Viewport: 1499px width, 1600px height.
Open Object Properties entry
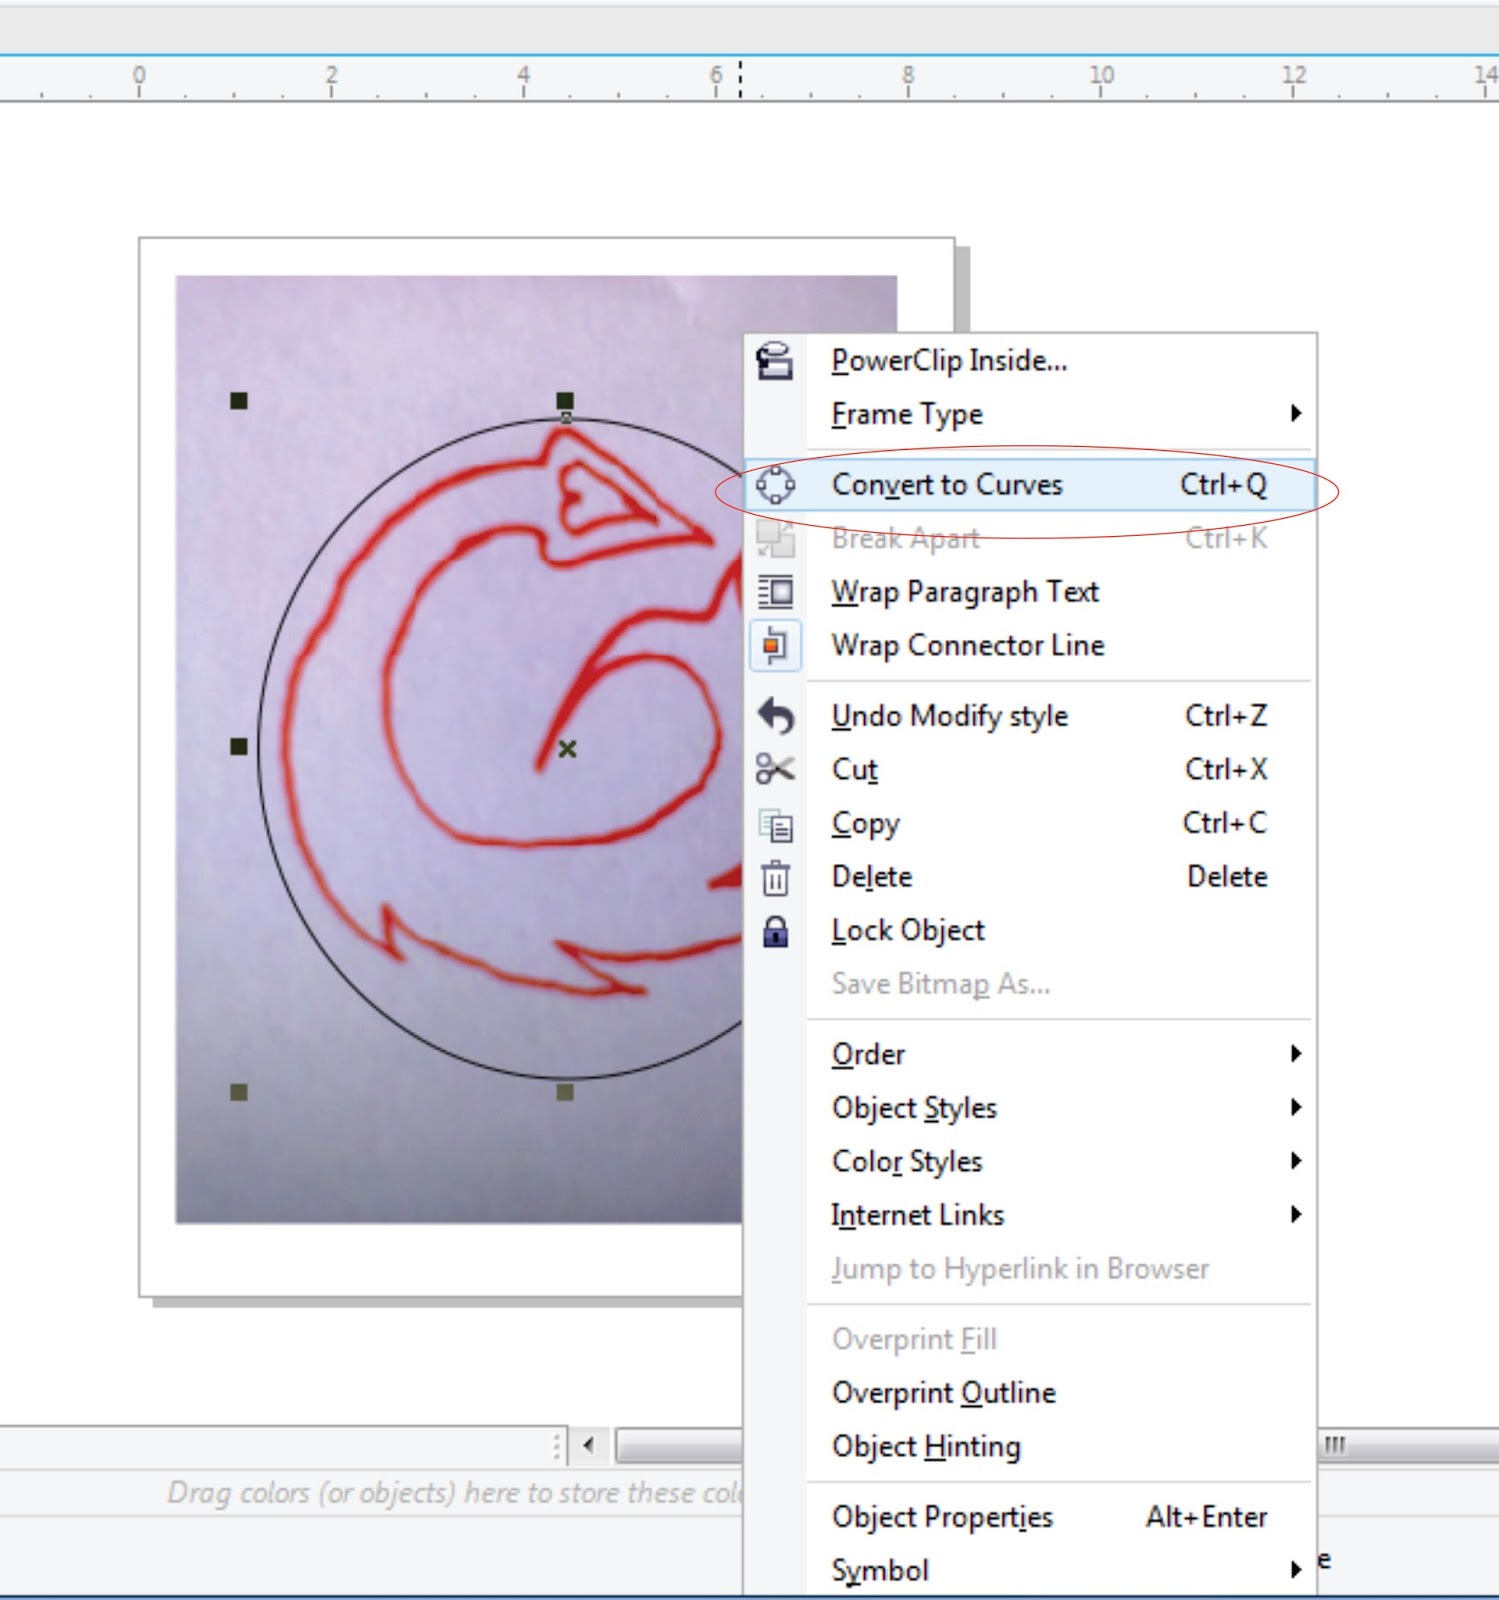(1030, 1517)
